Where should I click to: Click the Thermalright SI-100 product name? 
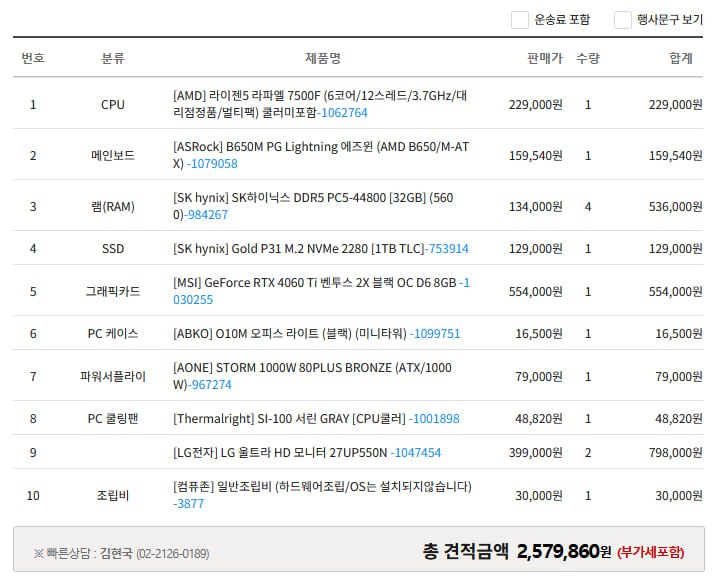[290, 419]
